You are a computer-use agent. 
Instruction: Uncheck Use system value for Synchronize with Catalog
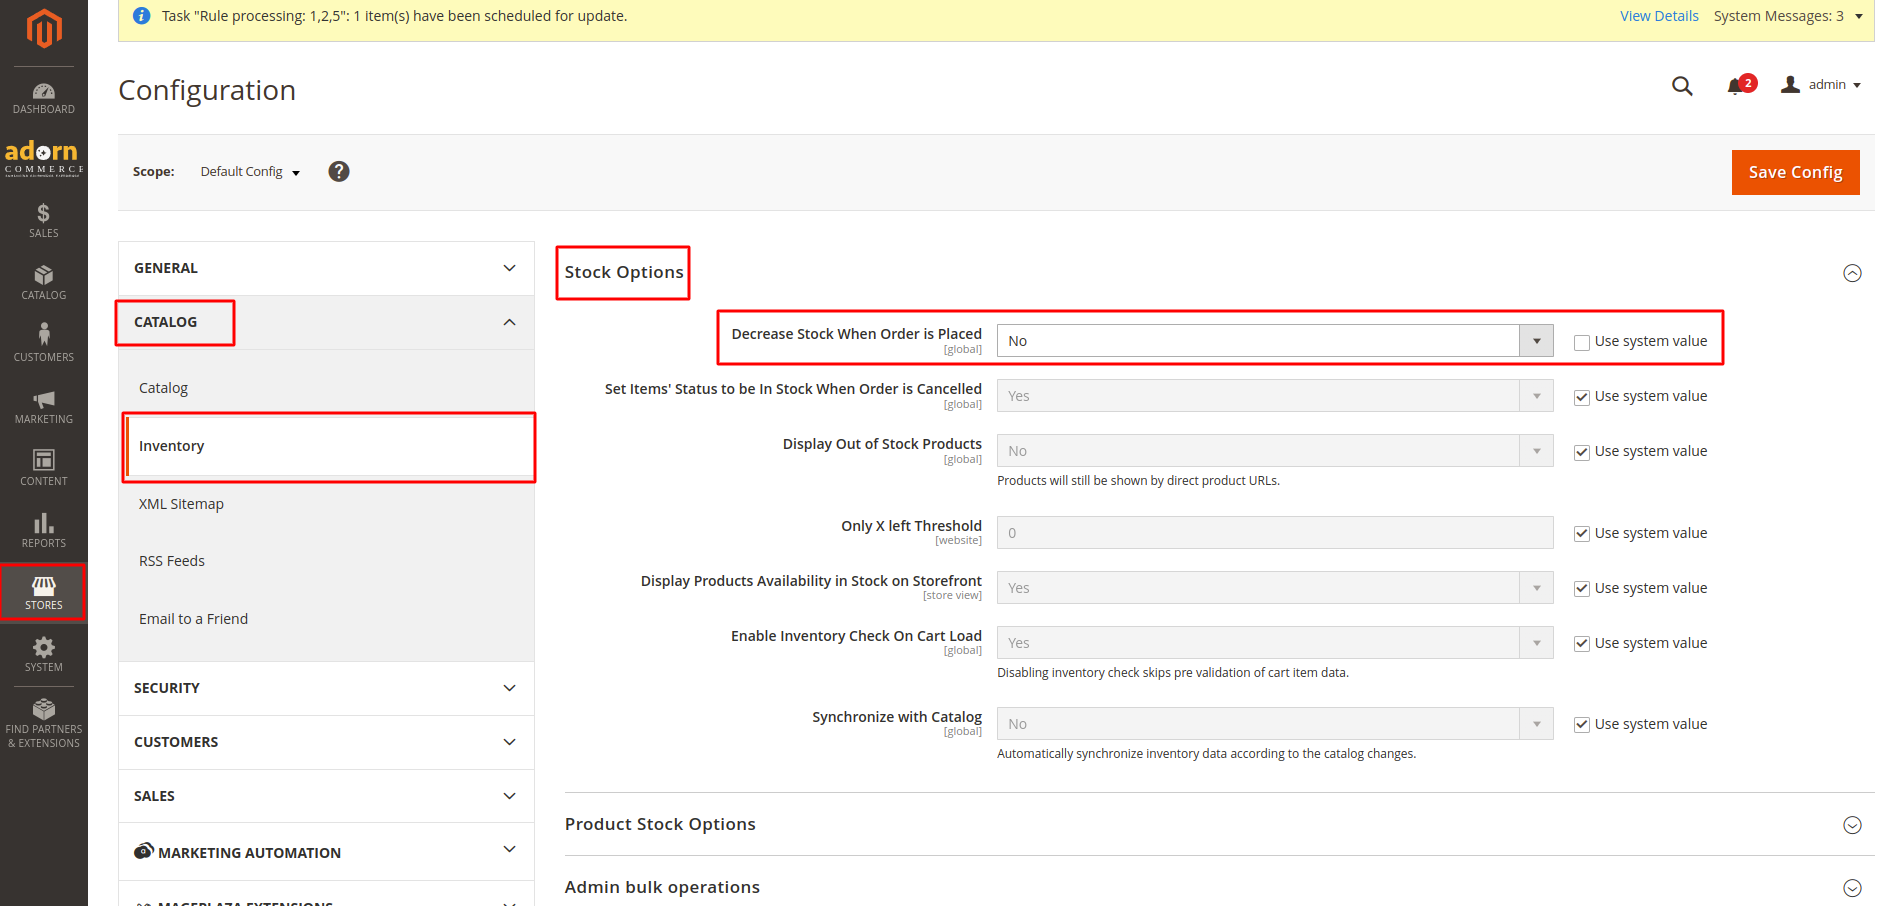click(x=1582, y=725)
